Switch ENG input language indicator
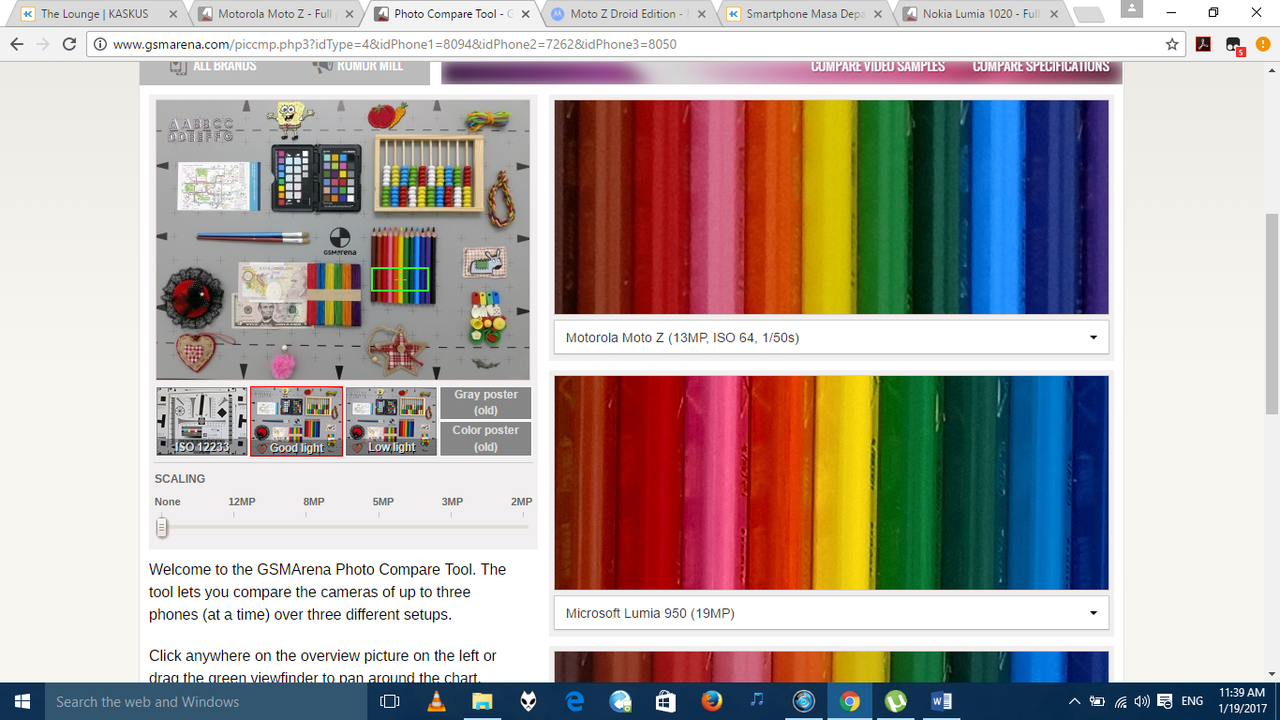1280x720 pixels. 1192,702
